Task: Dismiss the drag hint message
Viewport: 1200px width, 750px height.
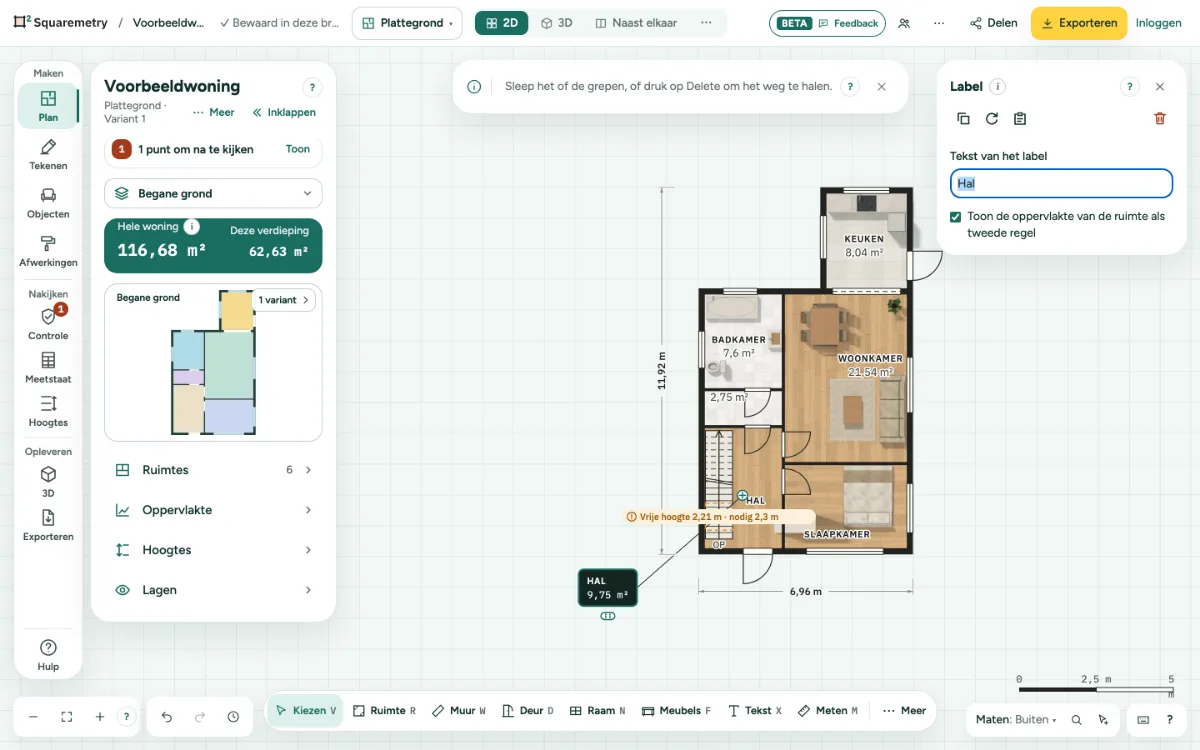Action: click(881, 87)
